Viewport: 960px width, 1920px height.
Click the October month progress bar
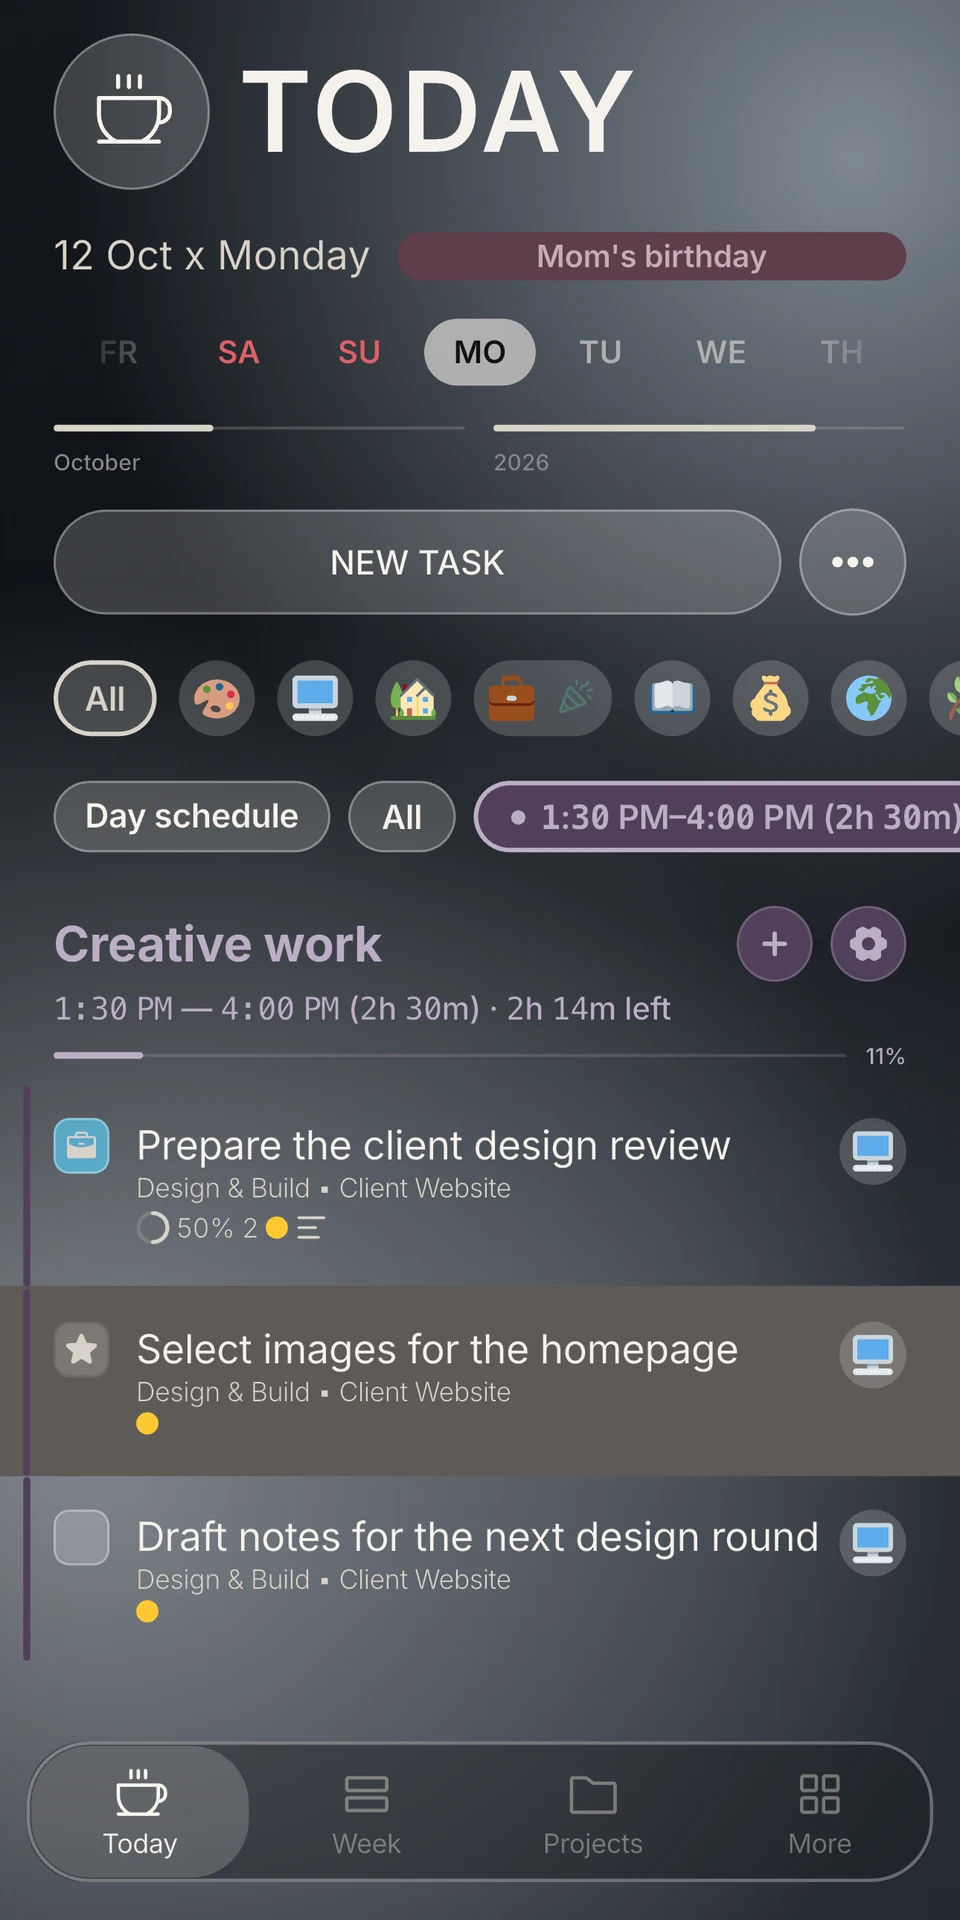[259, 428]
